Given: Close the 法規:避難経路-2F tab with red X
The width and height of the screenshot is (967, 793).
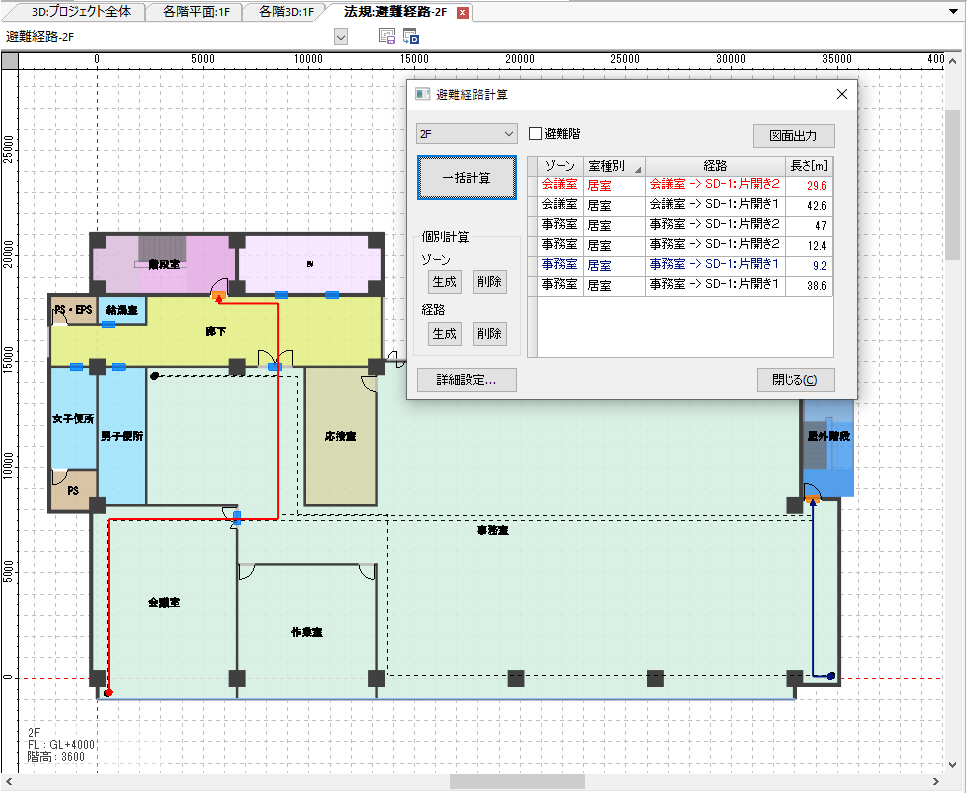Looking at the screenshot, I should pyautogui.click(x=462, y=13).
